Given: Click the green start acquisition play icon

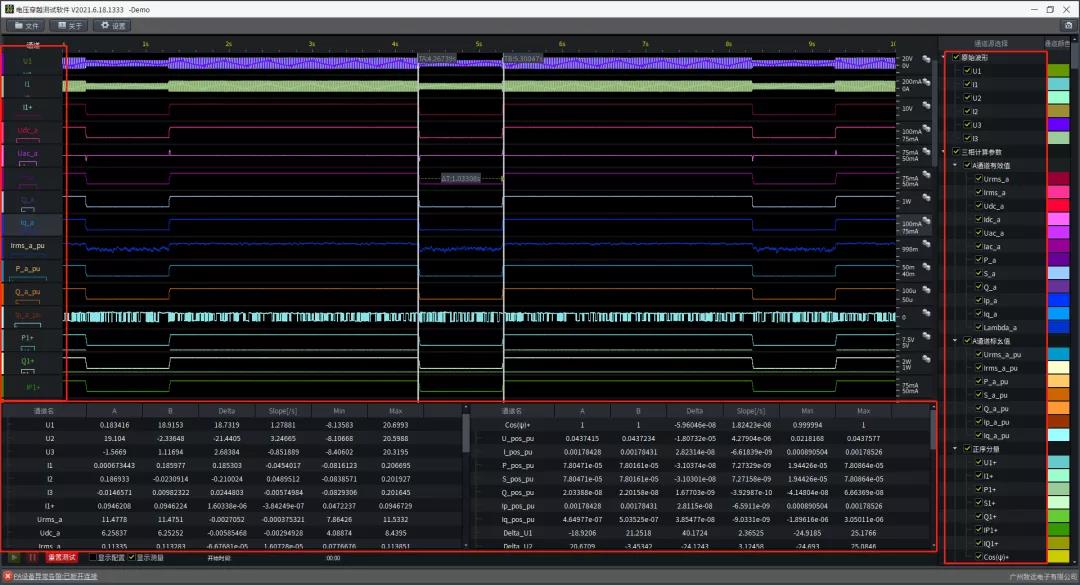Looking at the screenshot, I should click(x=14, y=557).
